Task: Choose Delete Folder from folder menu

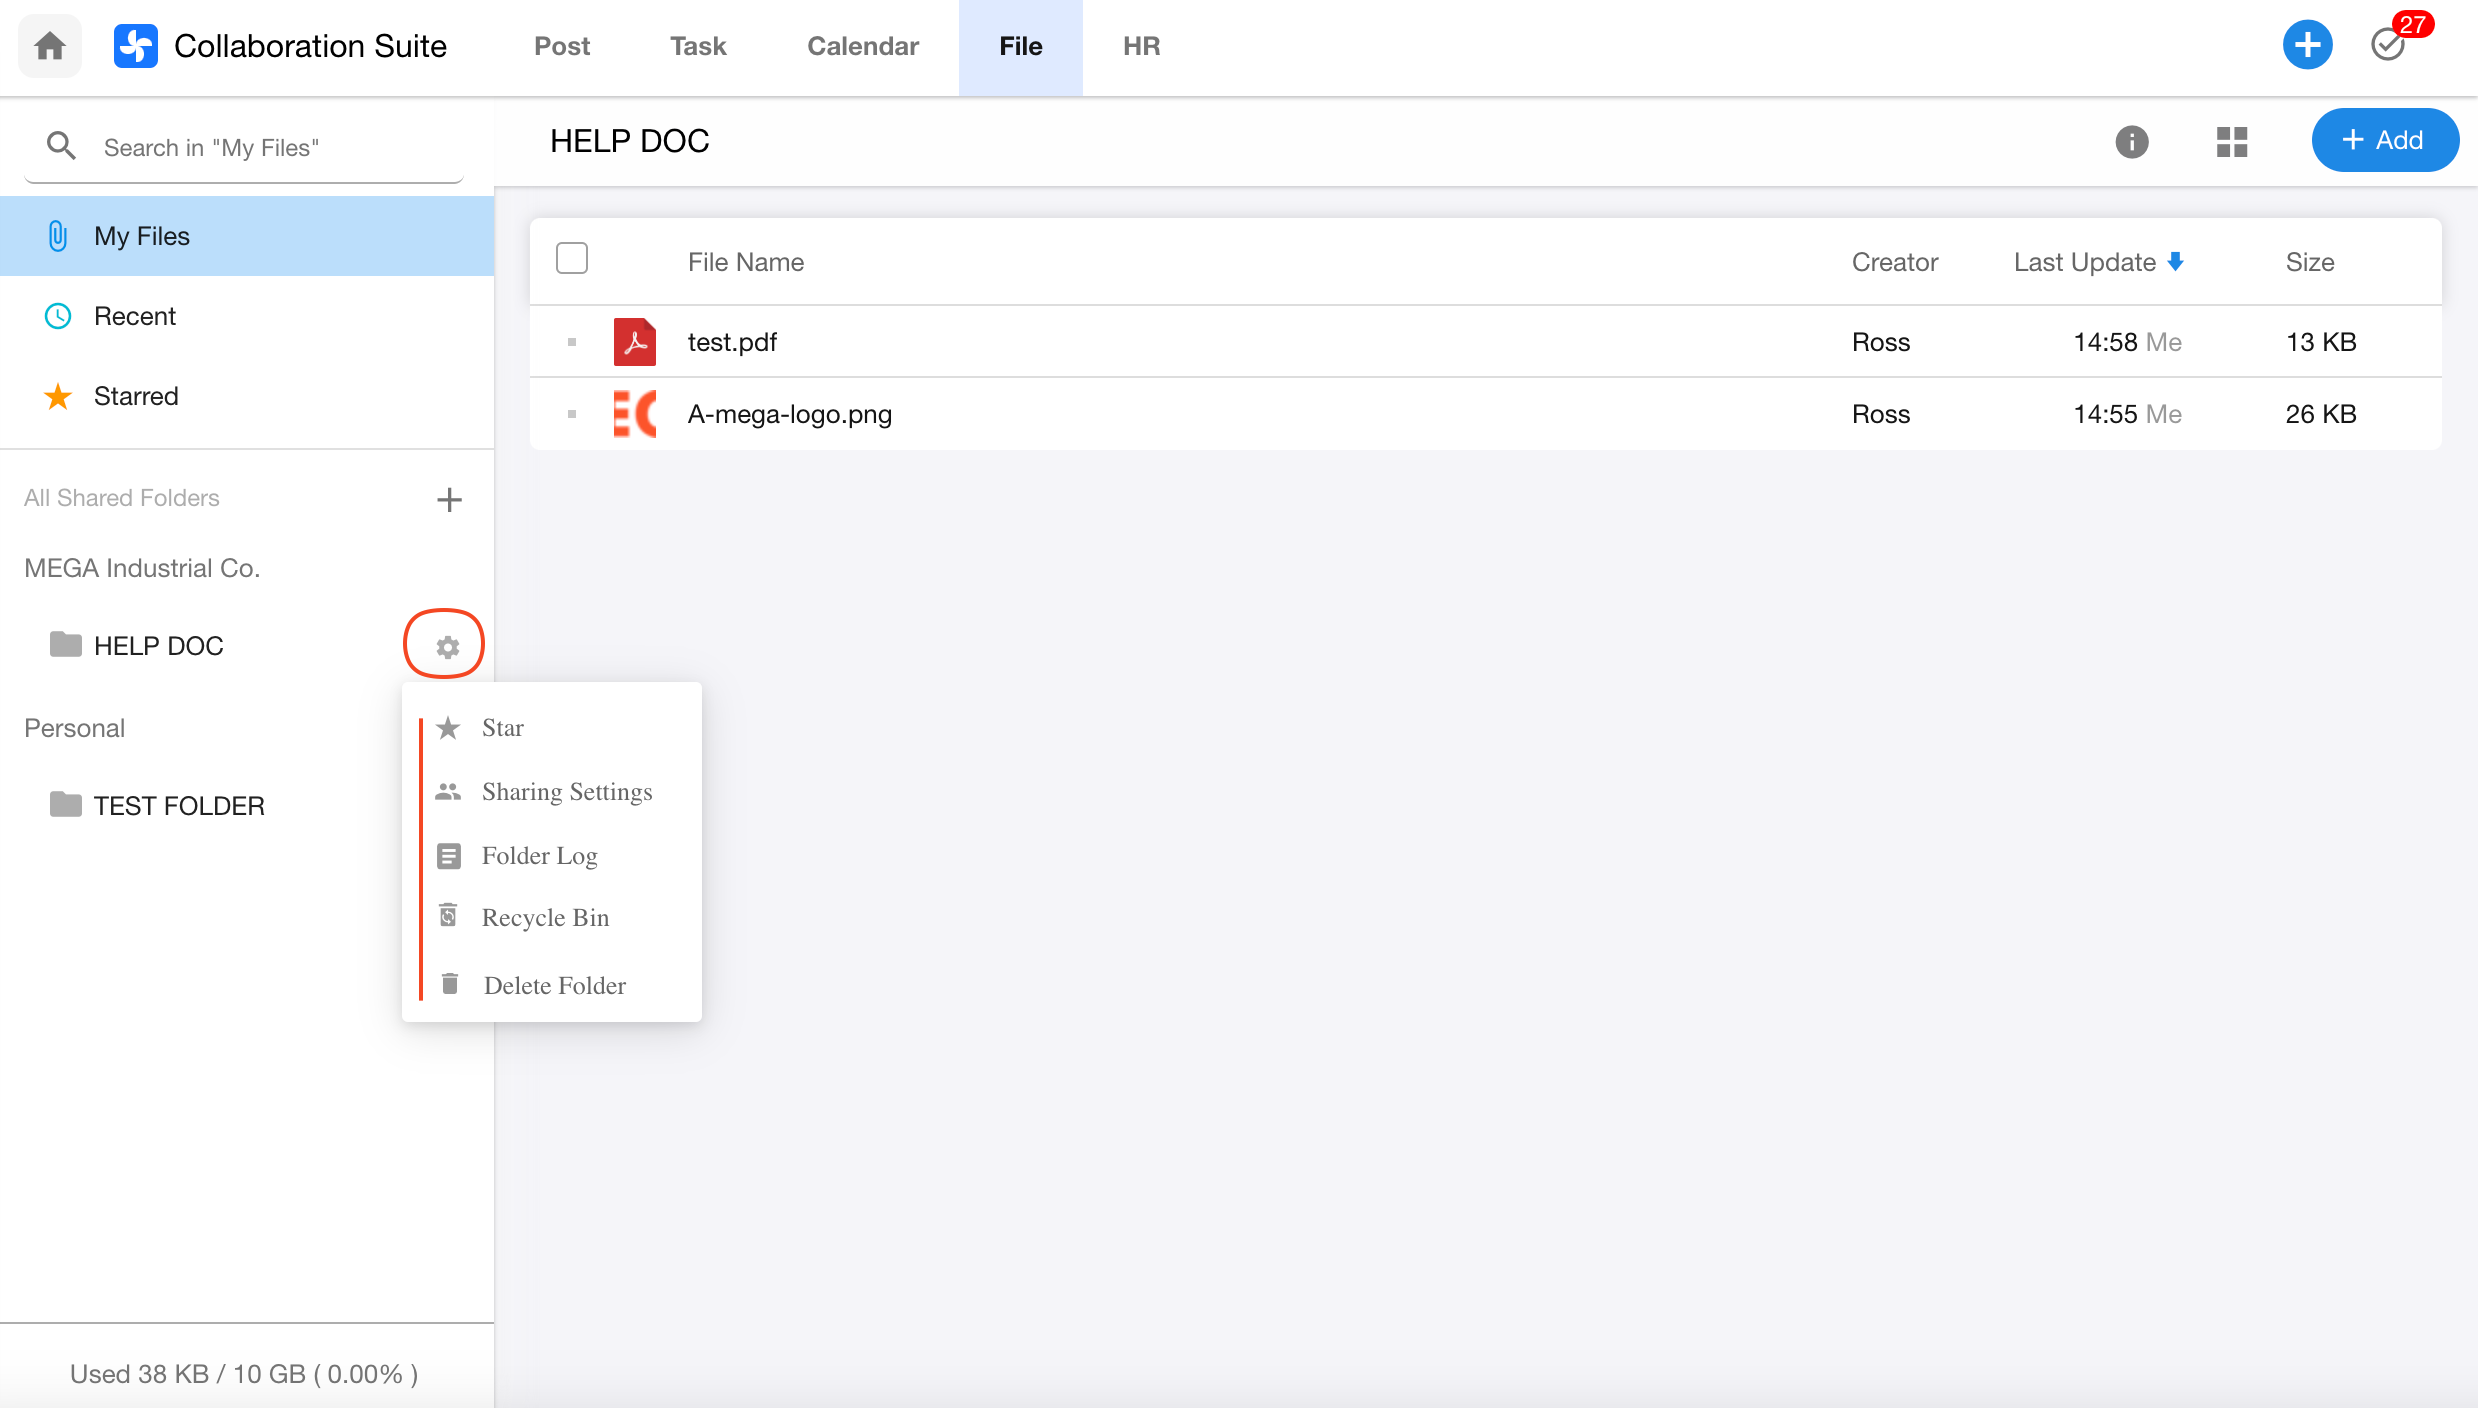Action: [554, 986]
